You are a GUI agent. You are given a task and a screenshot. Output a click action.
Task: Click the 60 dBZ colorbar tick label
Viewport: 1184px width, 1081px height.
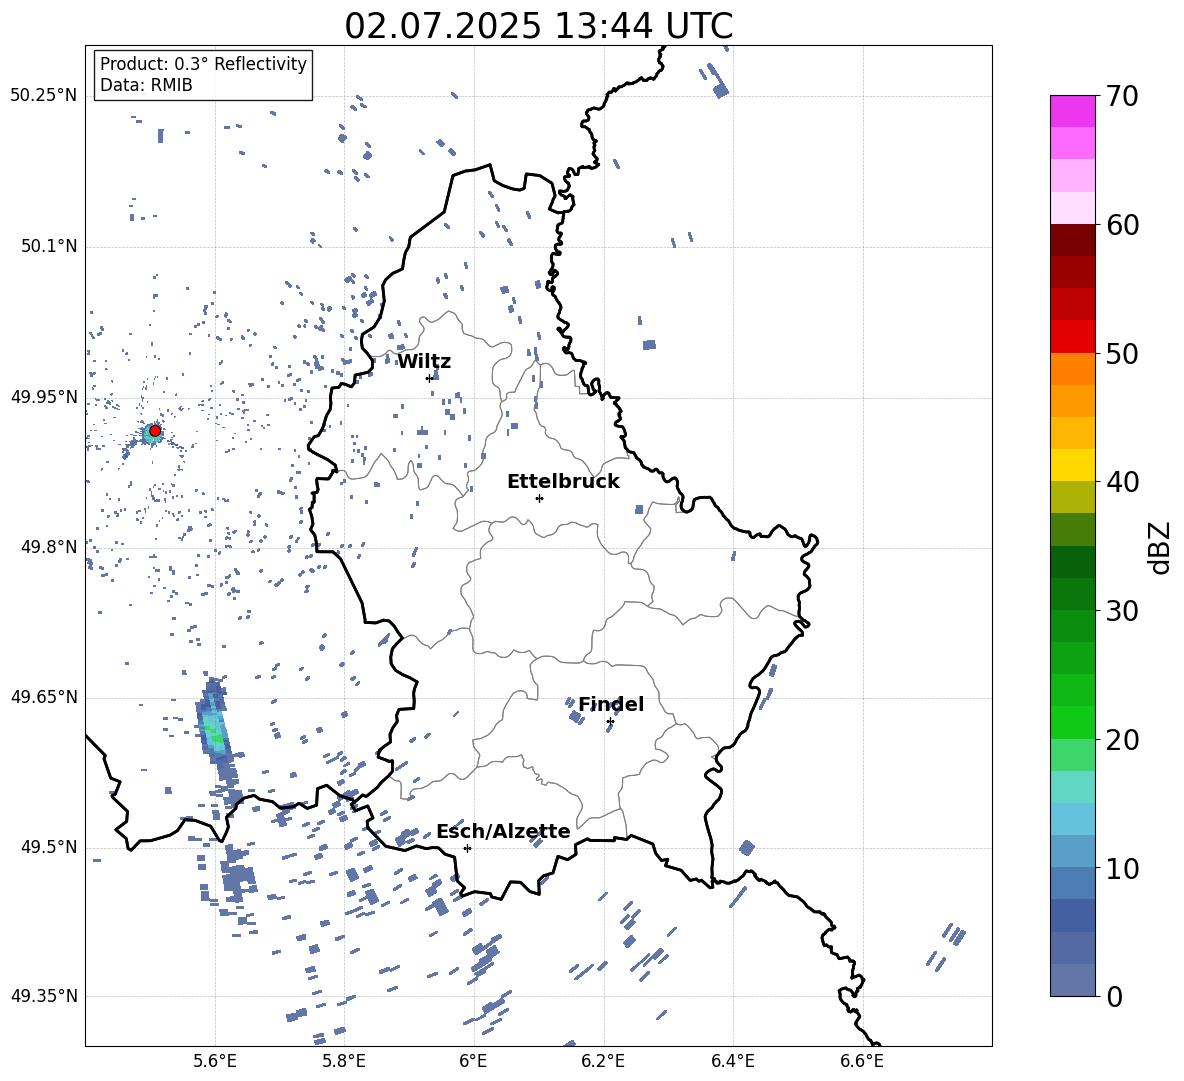(1122, 225)
